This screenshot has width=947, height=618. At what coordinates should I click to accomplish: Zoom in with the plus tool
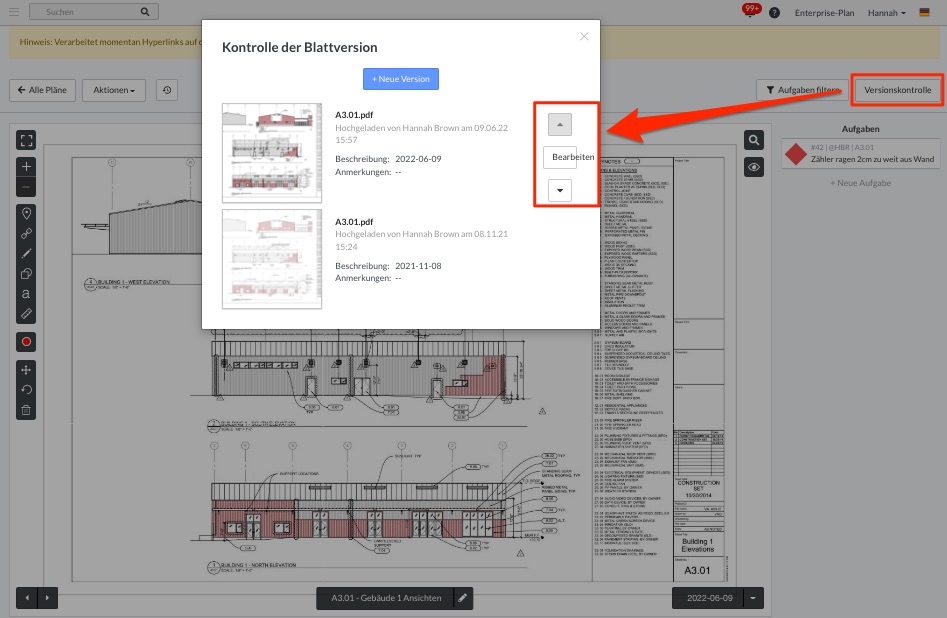tap(26, 166)
